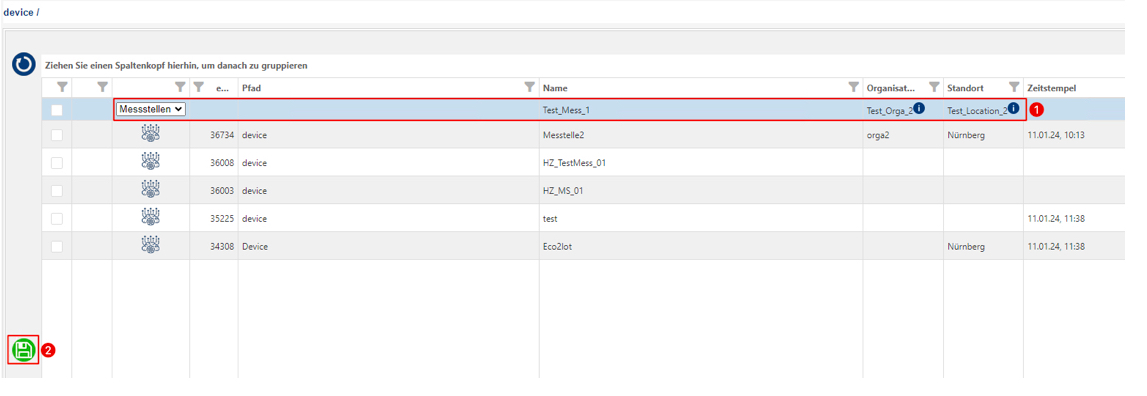Tick checkbox for Messtelle2 row

(56, 135)
